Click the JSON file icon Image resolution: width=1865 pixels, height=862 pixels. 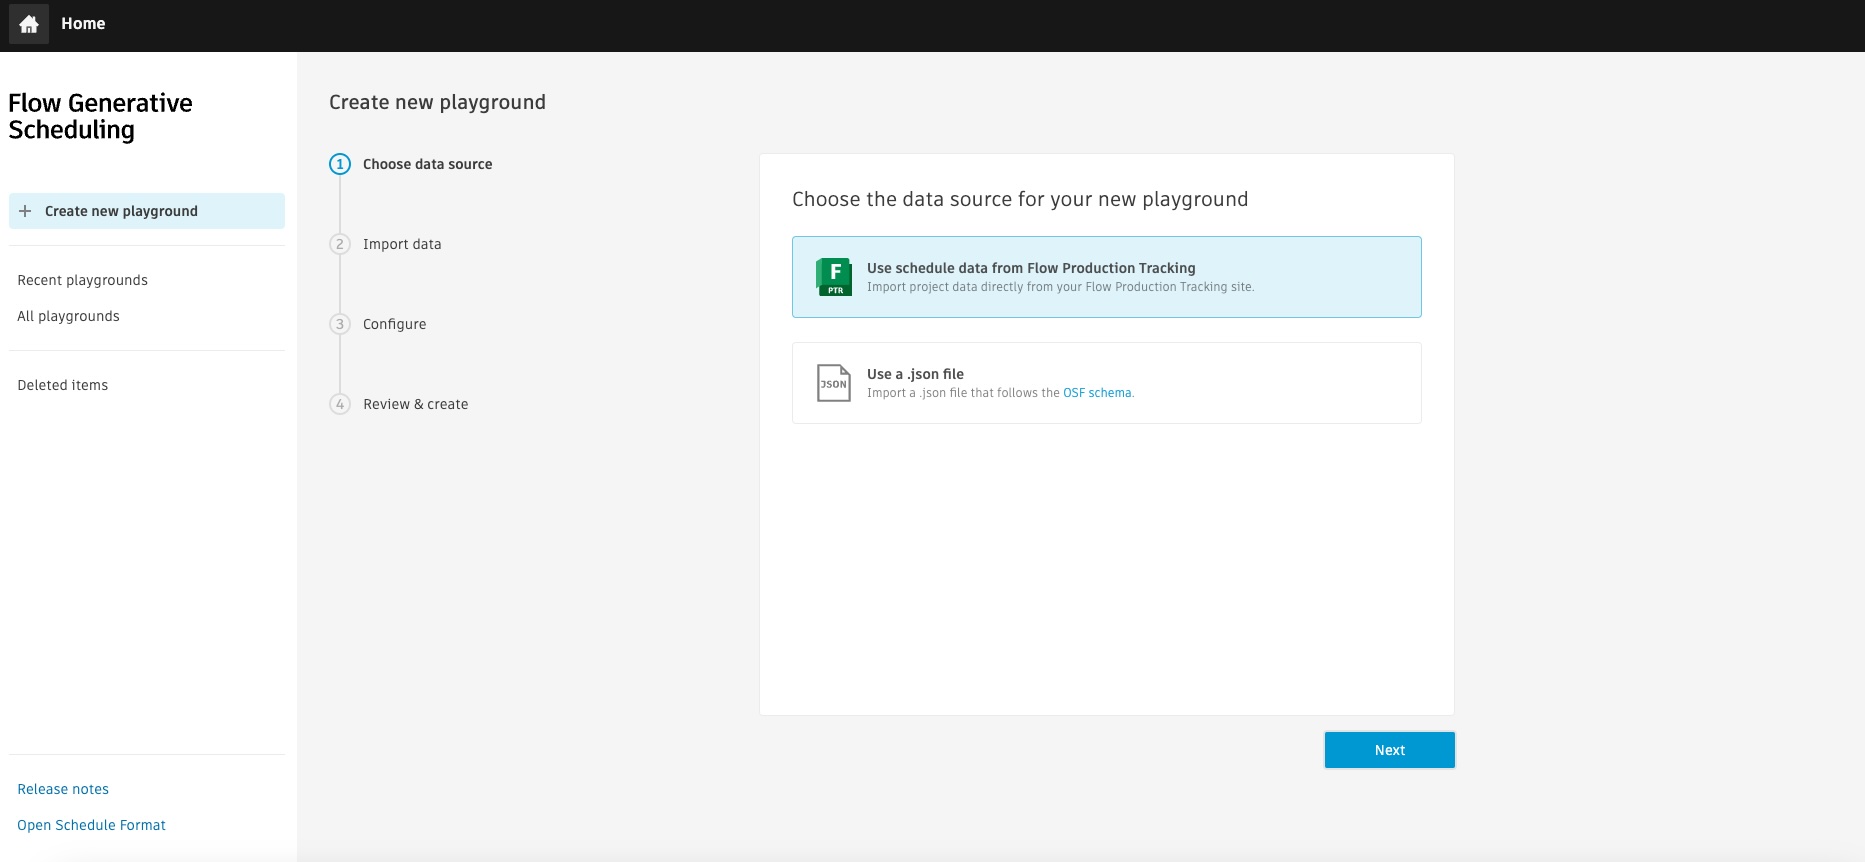point(834,383)
